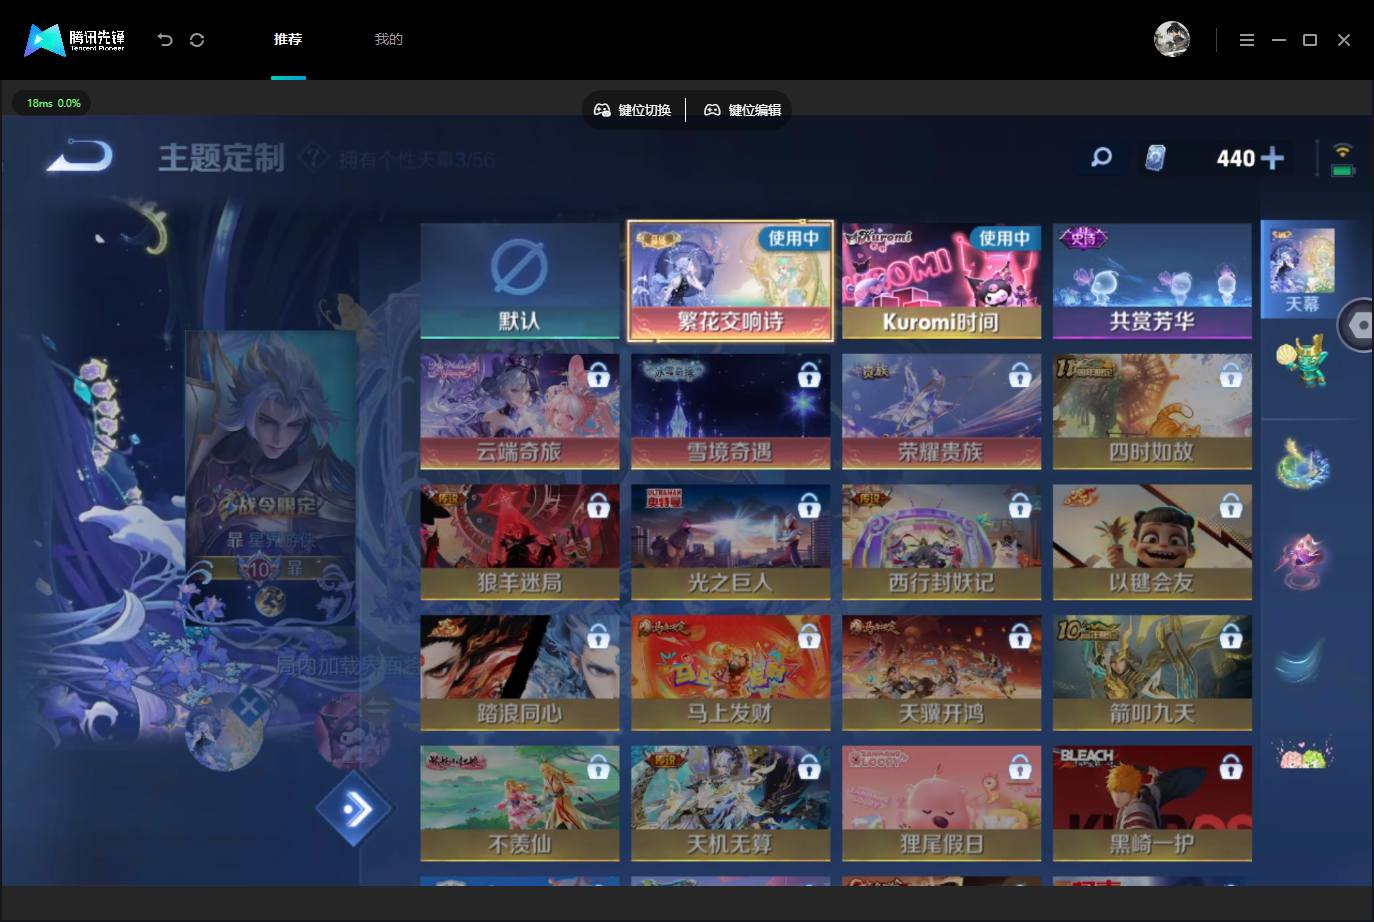Click the help question mark beside 主题定制
The height and width of the screenshot is (922, 1374).
pyautogui.click(x=313, y=157)
